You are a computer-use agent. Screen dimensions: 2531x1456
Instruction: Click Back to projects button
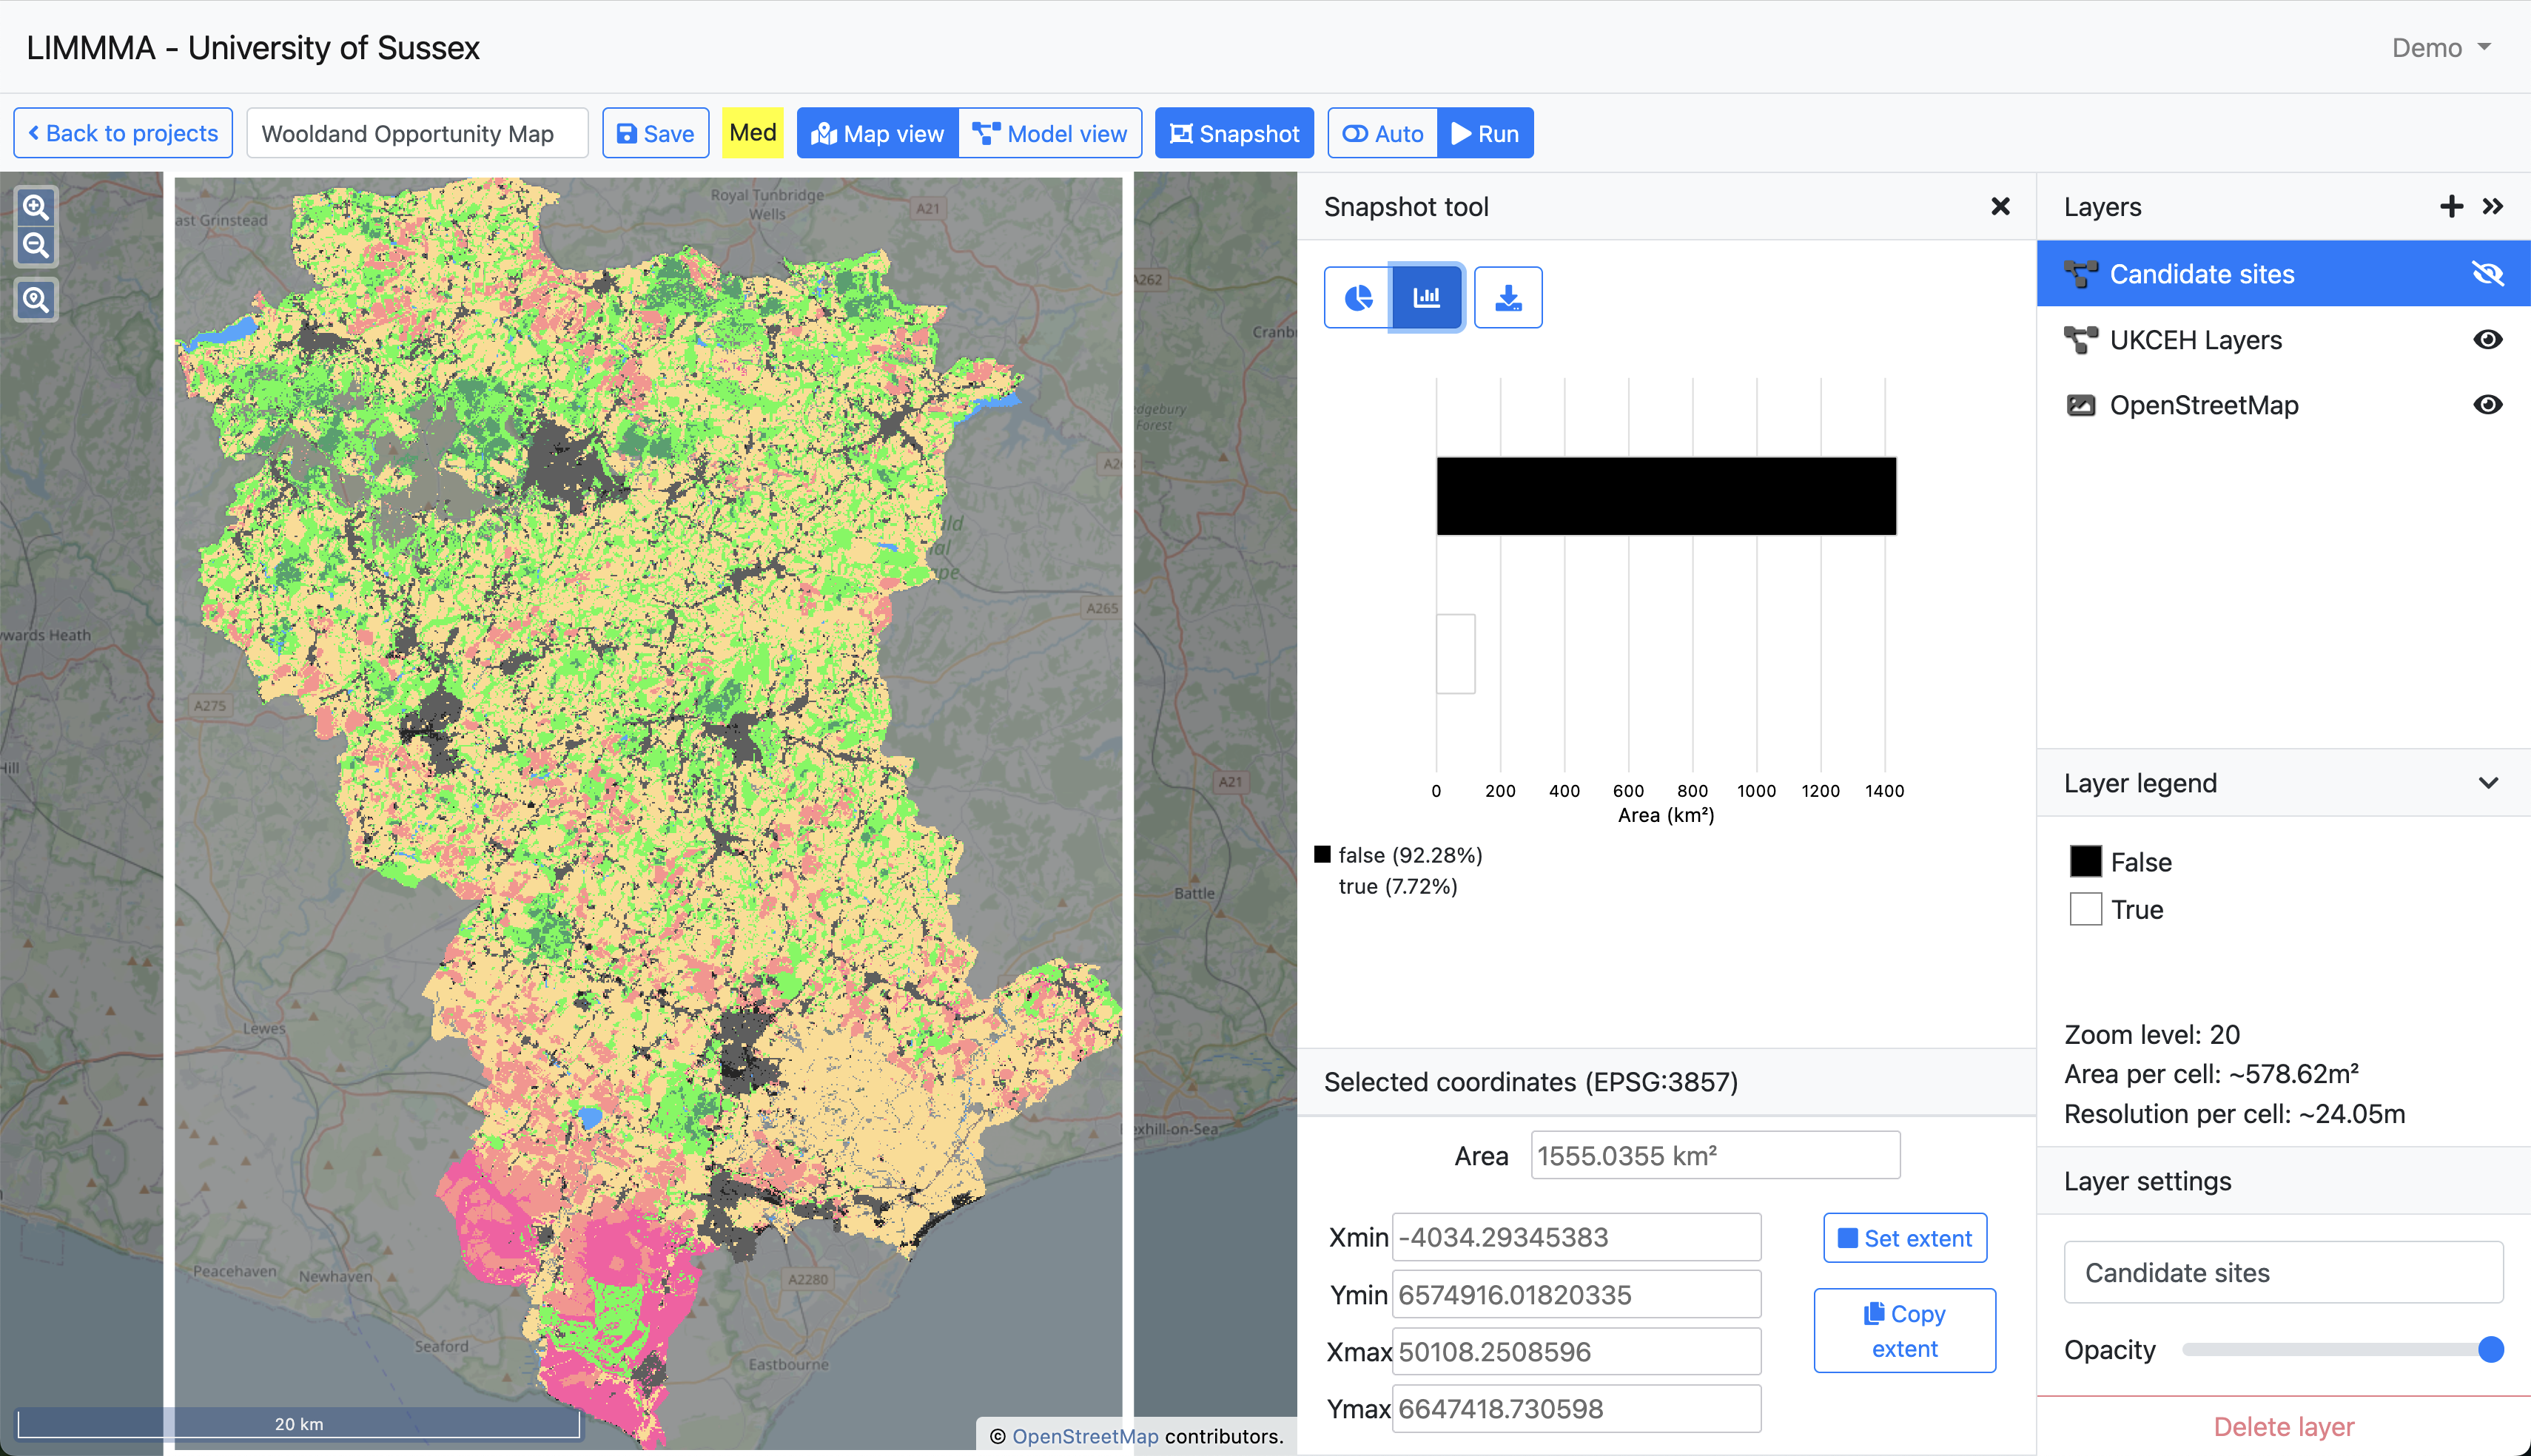pyautogui.click(x=123, y=134)
